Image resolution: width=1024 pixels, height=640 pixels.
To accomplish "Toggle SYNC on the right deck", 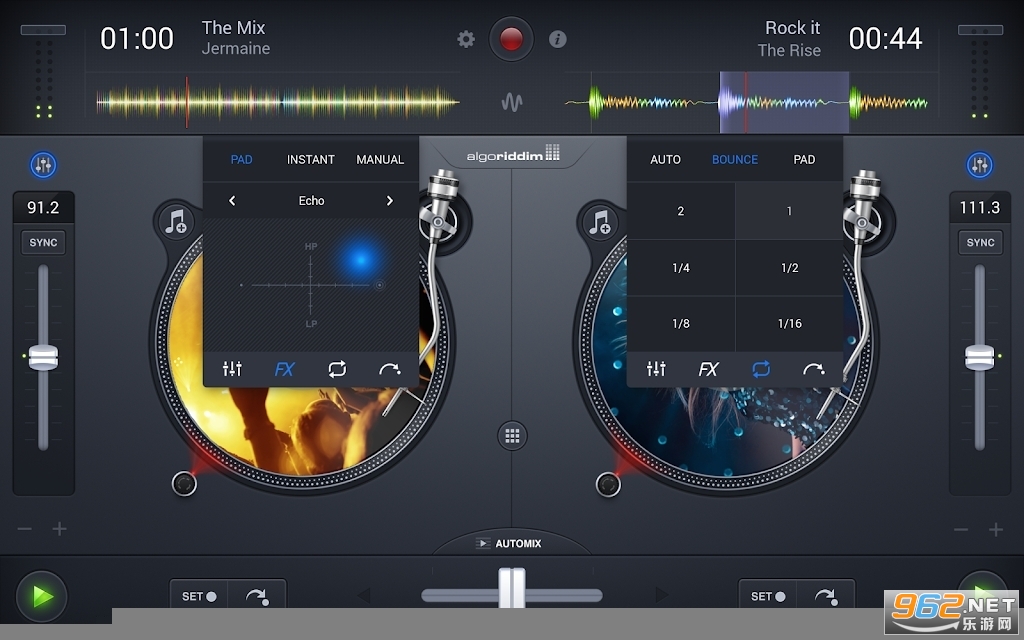I will coord(980,242).
